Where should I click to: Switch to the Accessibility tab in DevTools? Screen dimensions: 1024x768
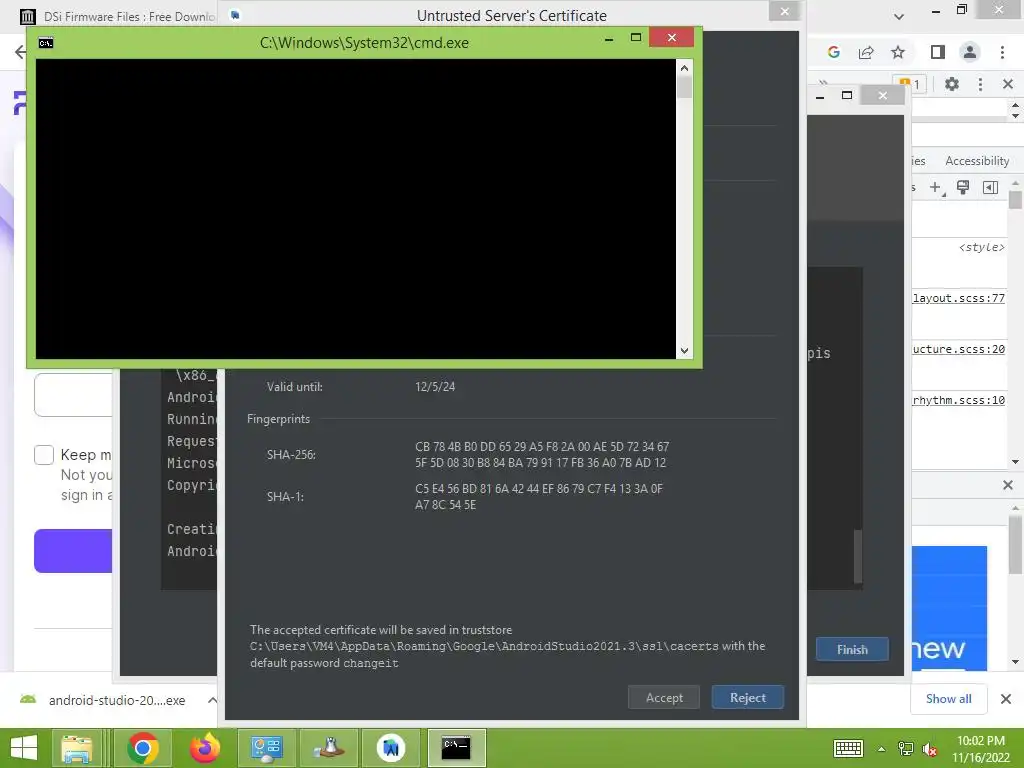click(977, 161)
